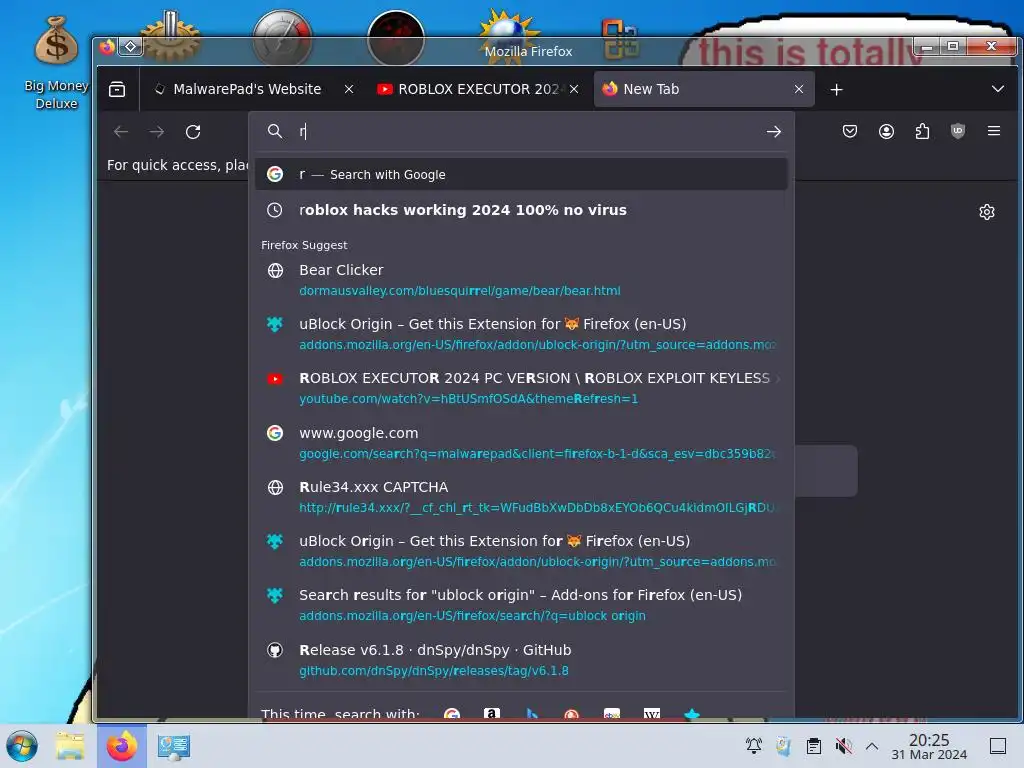Close the MalwarePad's Website tab
The image size is (1024, 768).
pyautogui.click(x=349, y=89)
